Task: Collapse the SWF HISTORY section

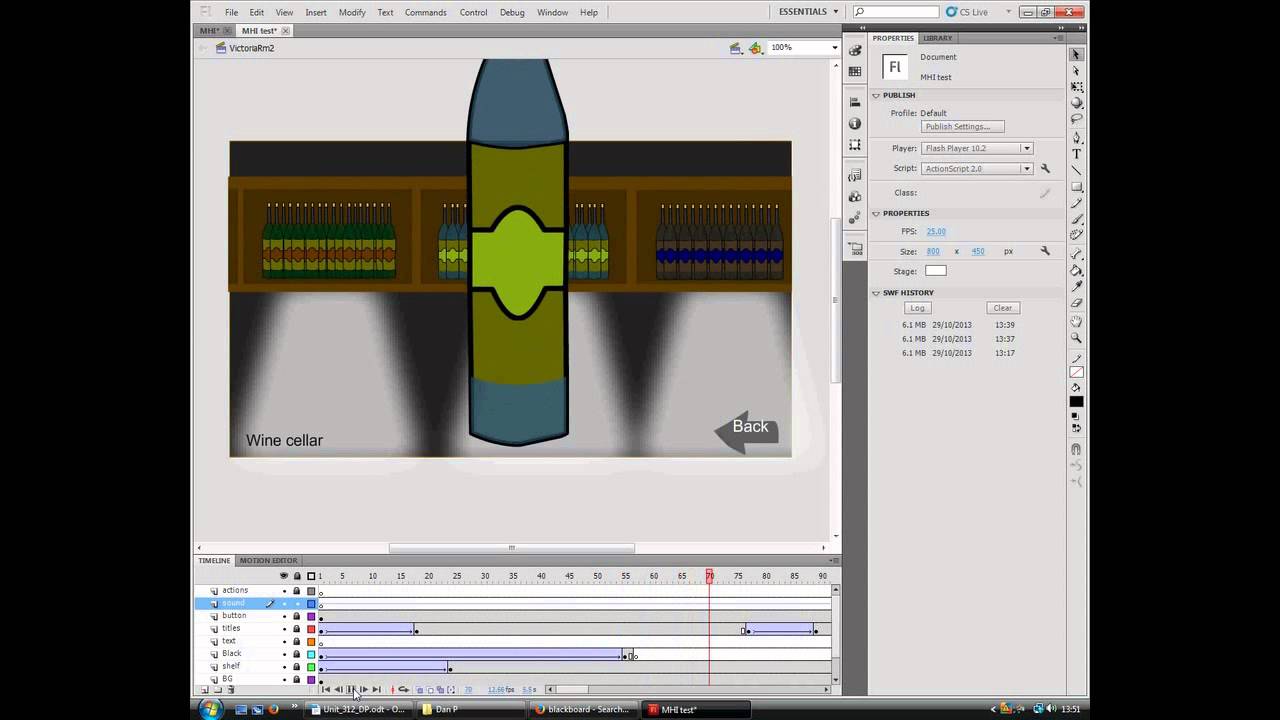Action: (876, 293)
